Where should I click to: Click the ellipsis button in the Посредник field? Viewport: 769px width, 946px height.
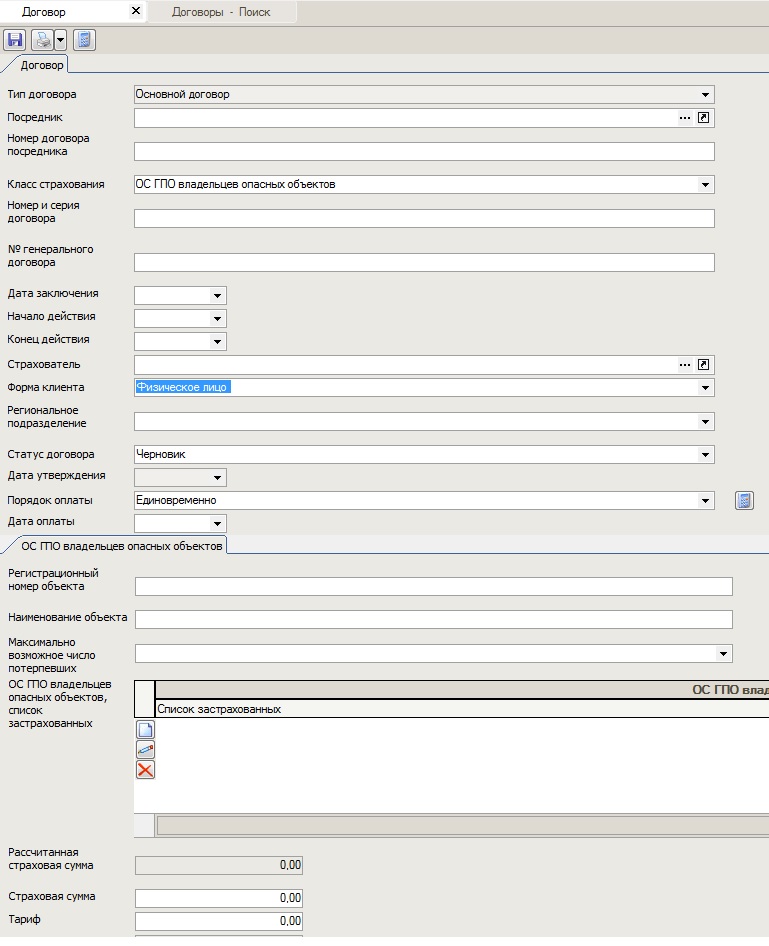685,118
